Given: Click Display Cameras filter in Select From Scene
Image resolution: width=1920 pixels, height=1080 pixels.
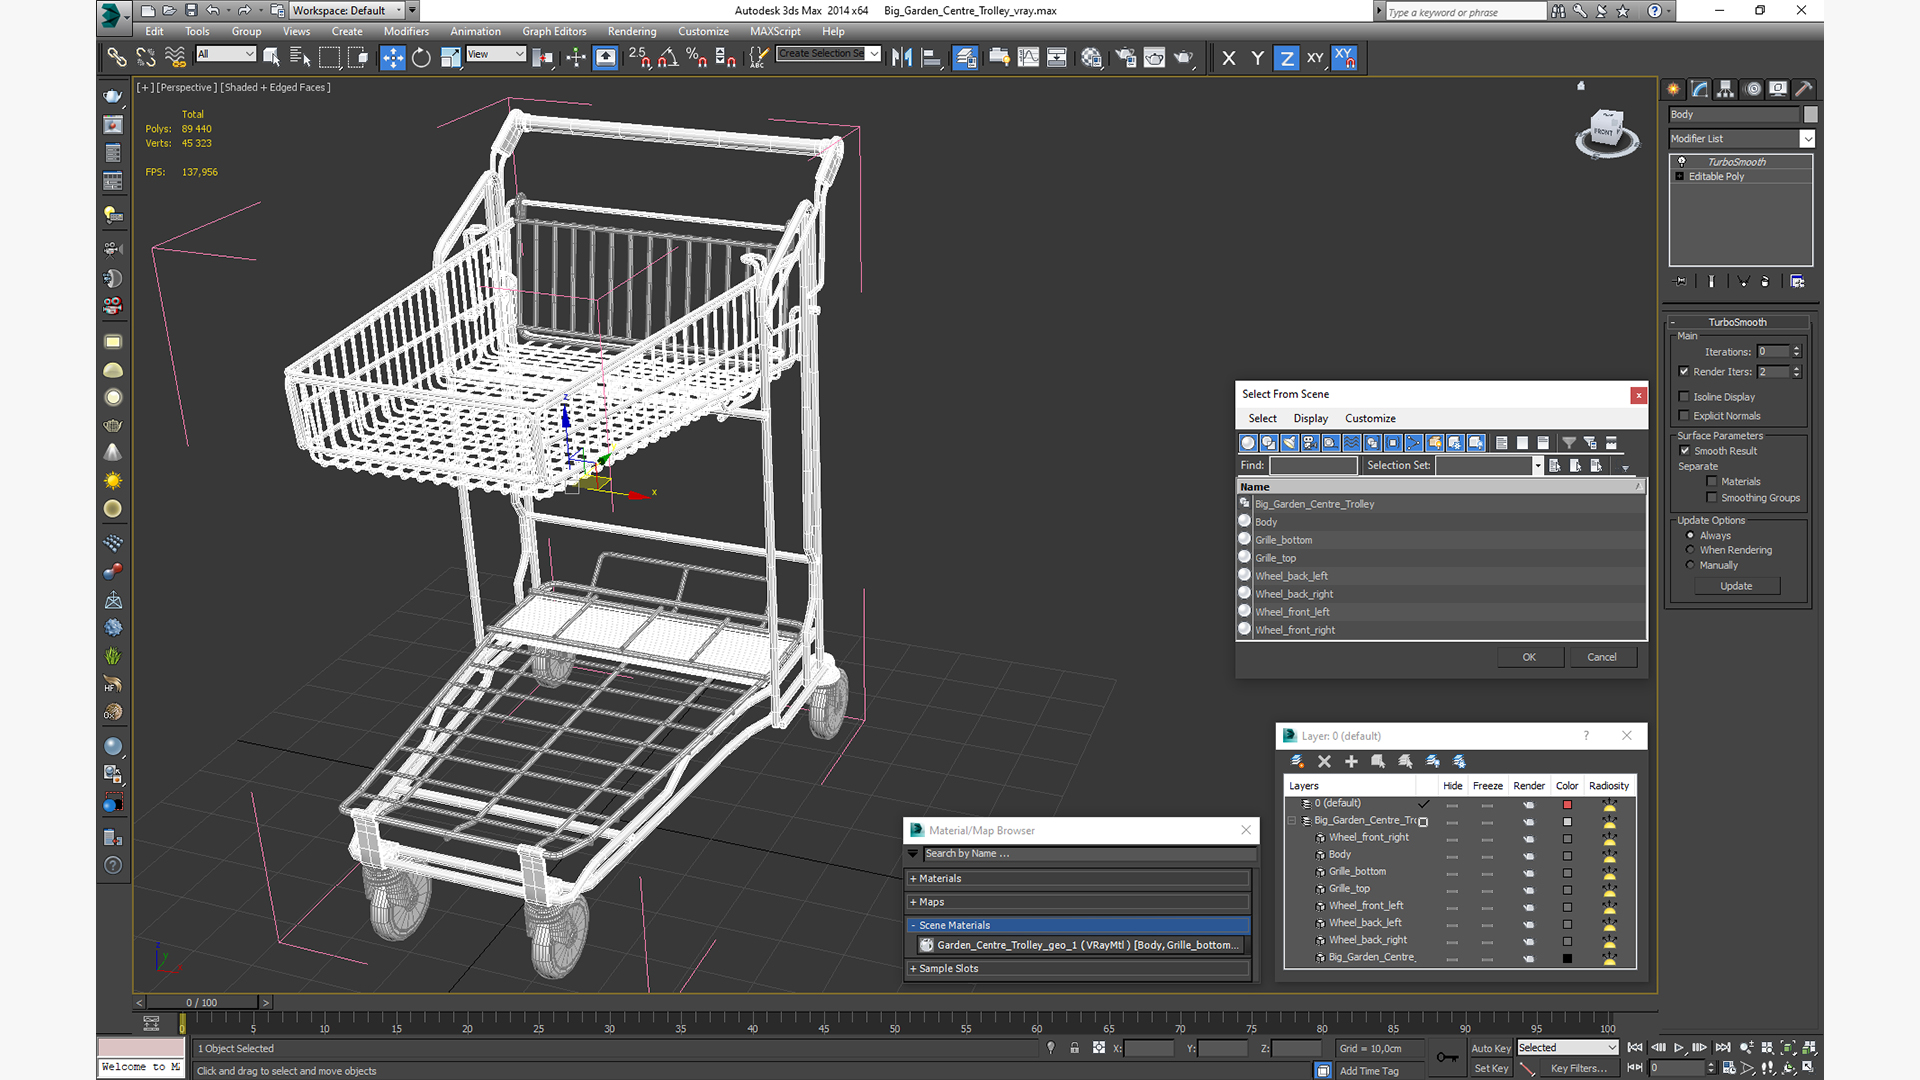Looking at the screenshot, I should (1310, 443).
